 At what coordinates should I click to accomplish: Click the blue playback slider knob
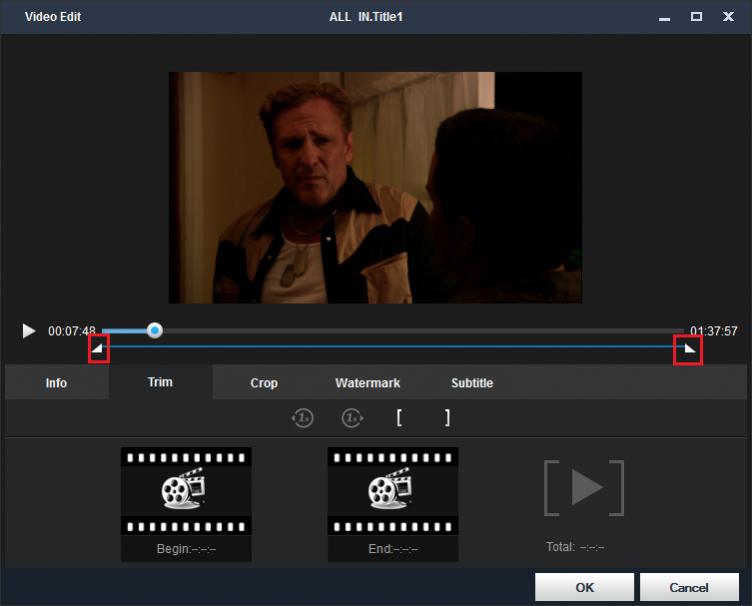pos(154,330)
